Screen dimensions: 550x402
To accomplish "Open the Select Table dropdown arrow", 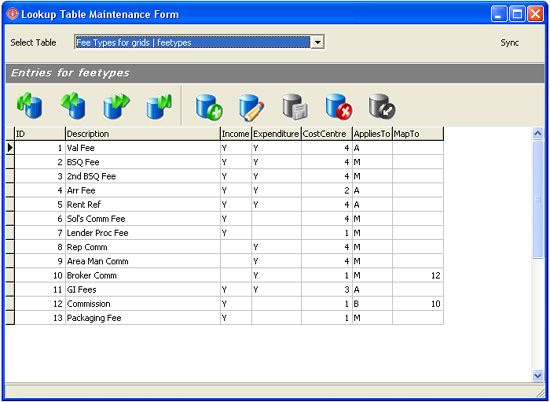I will click(317, 42).
